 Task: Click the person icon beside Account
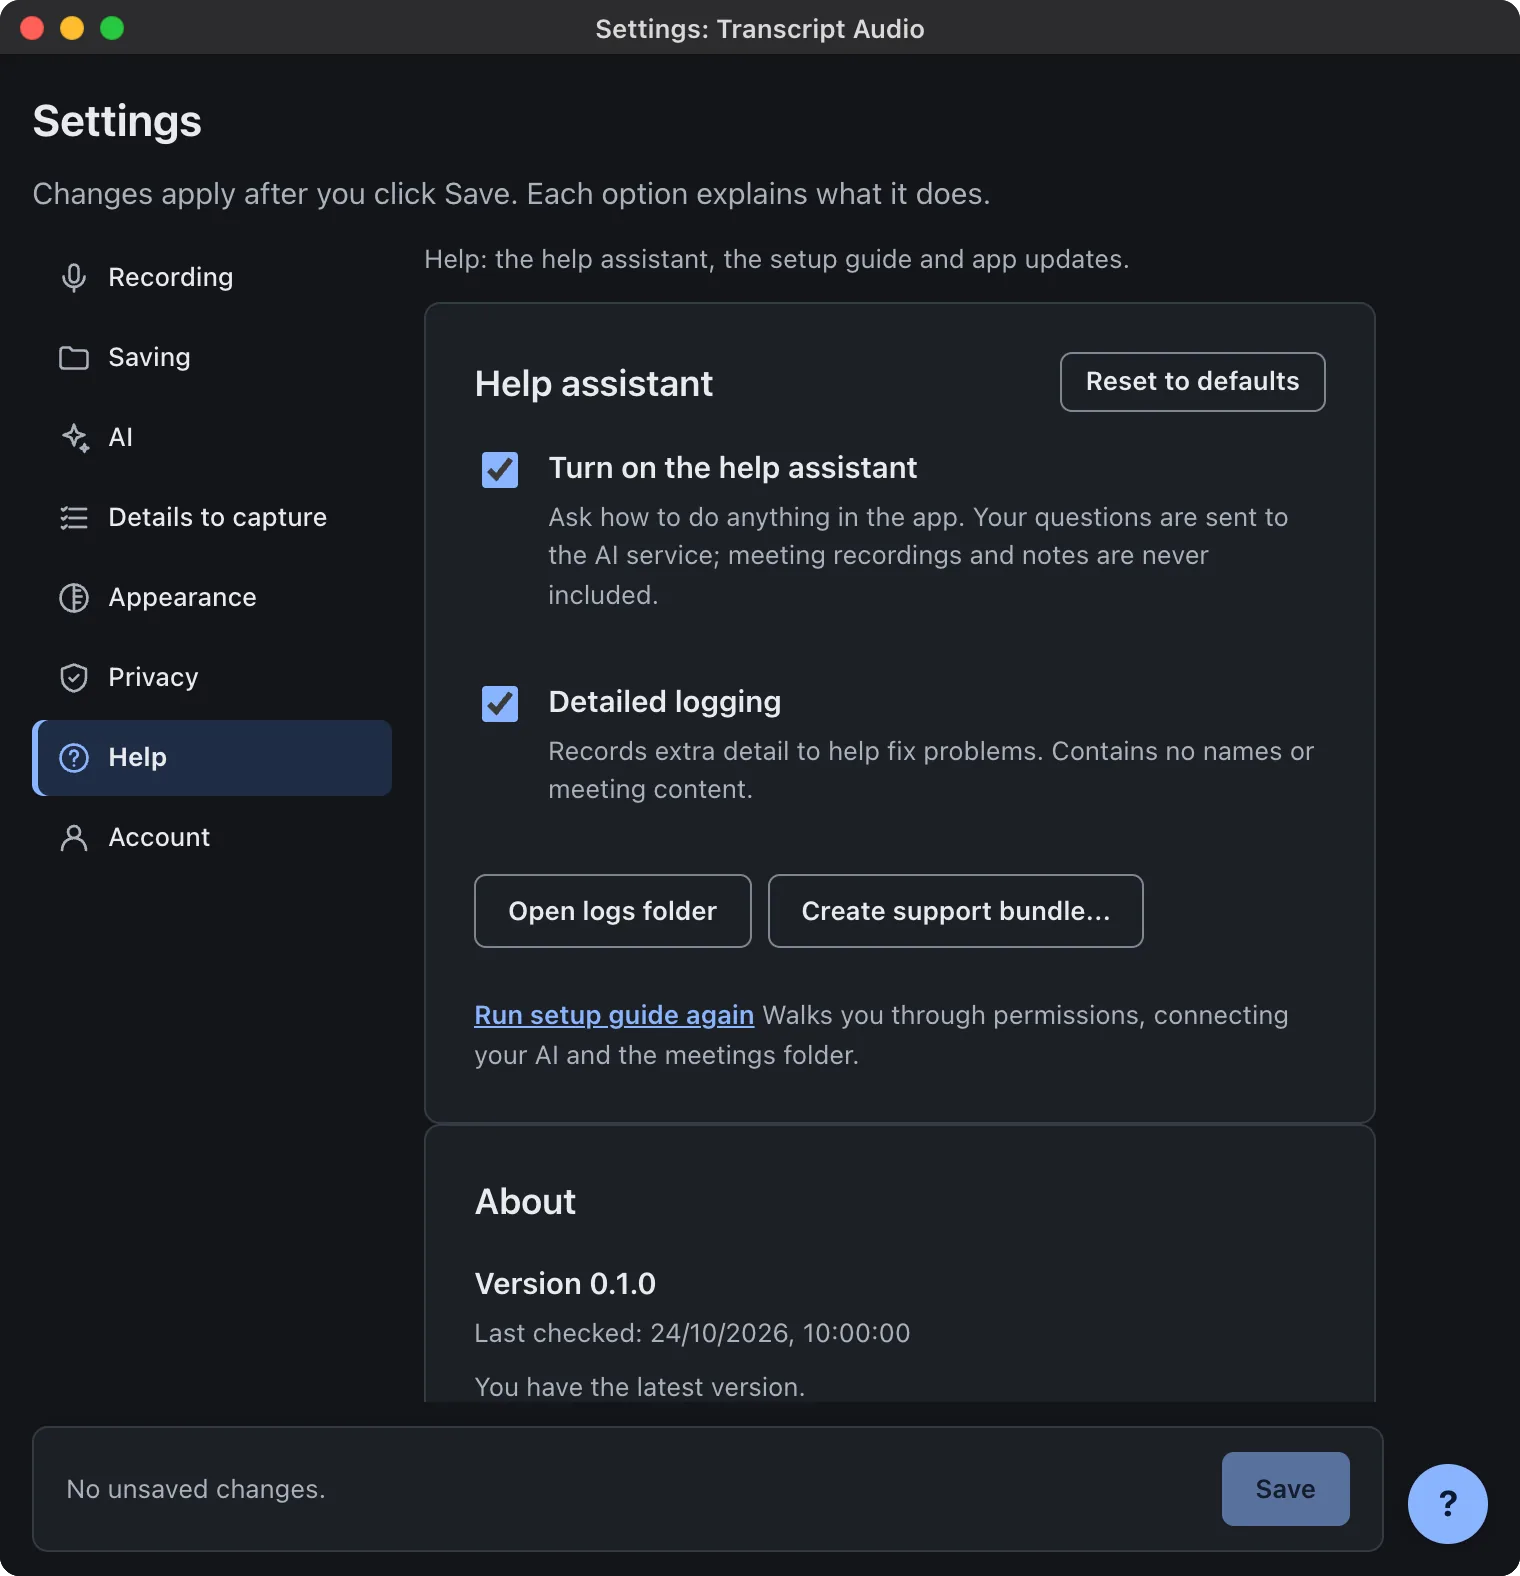click(74, 837)
